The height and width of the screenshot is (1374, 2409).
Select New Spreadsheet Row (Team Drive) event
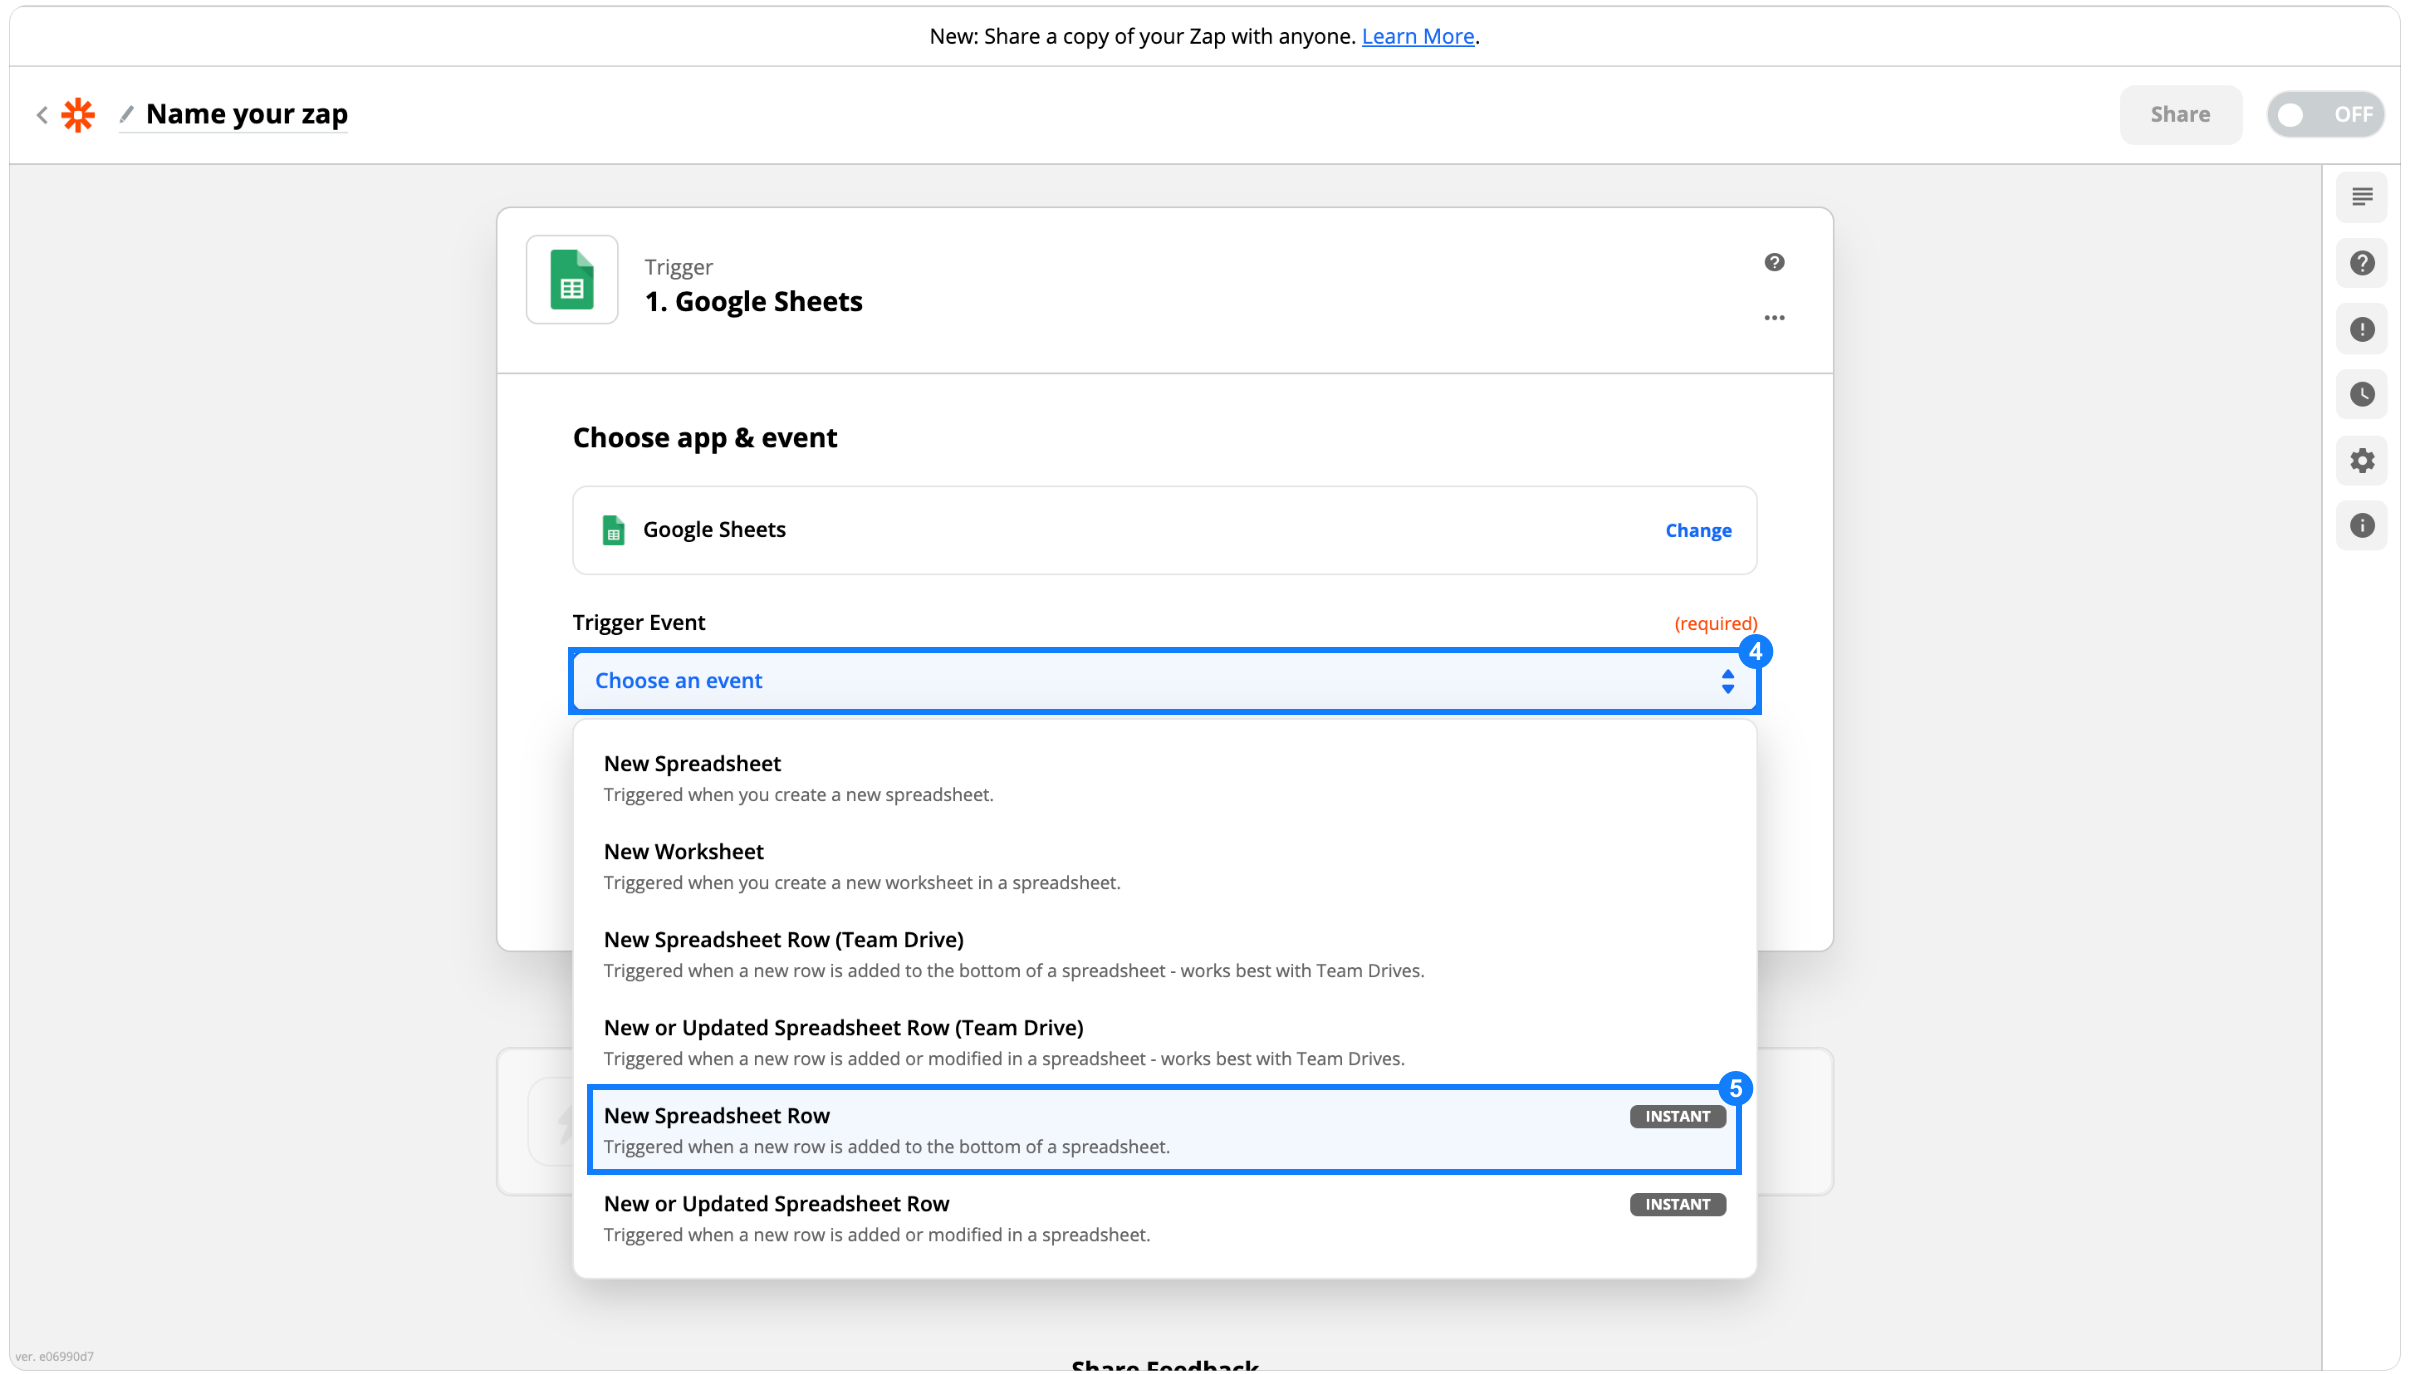[1164, 954]
